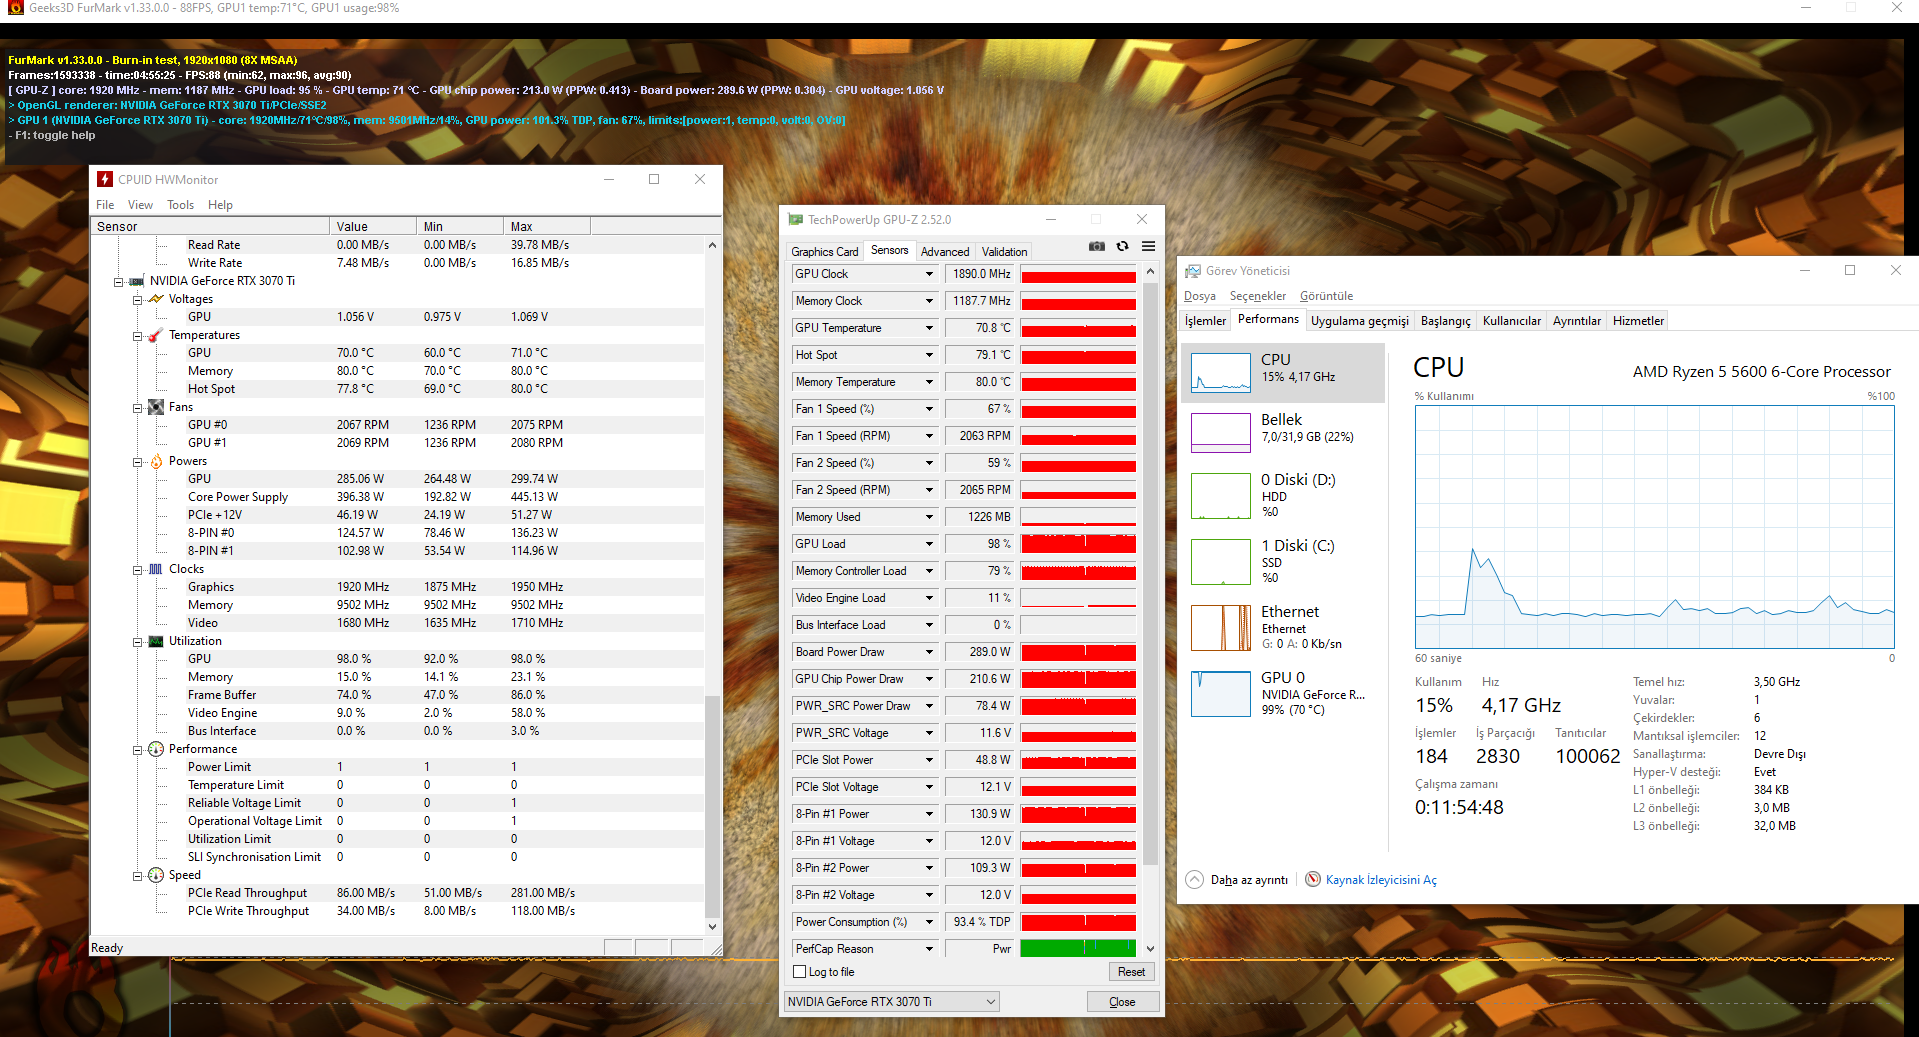Click the GPU-Z refresh icon
The image size is (1919, 1037).
(x=1123, y=246)
